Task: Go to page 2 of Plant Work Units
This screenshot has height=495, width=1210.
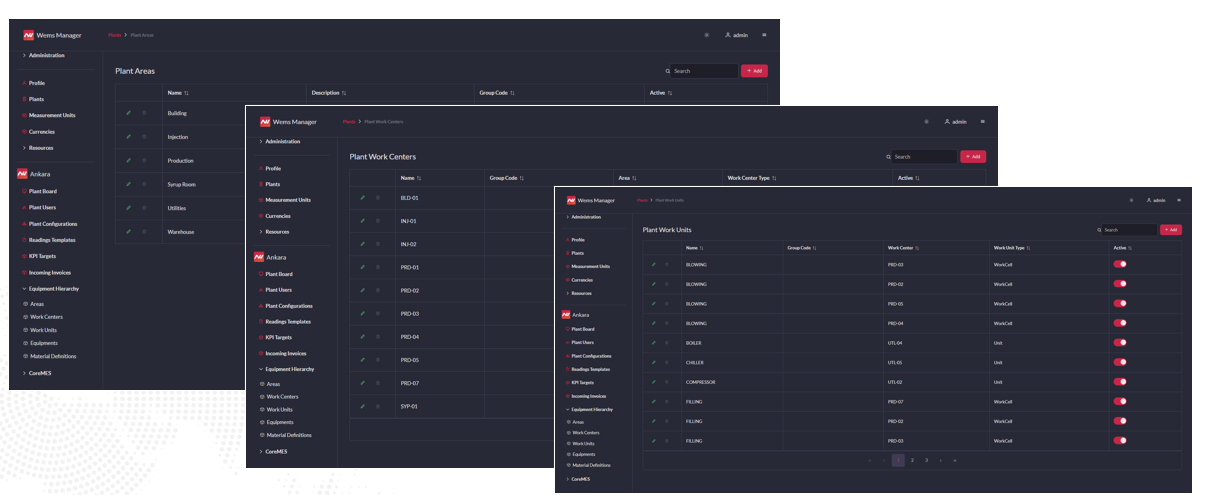Action: tap(912, 460)
